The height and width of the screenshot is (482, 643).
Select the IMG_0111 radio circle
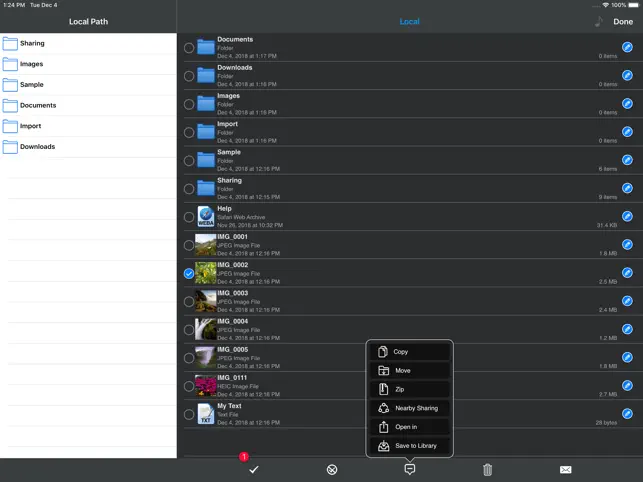click(189, 386)
